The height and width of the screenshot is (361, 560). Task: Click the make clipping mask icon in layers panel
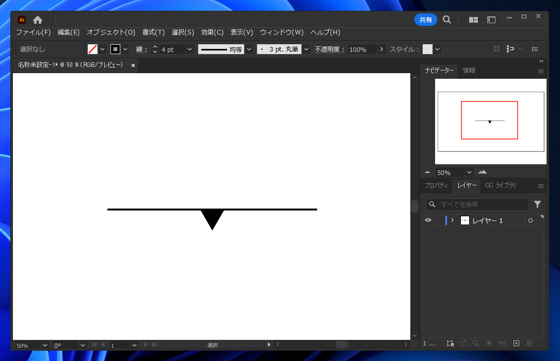(489, 343)
